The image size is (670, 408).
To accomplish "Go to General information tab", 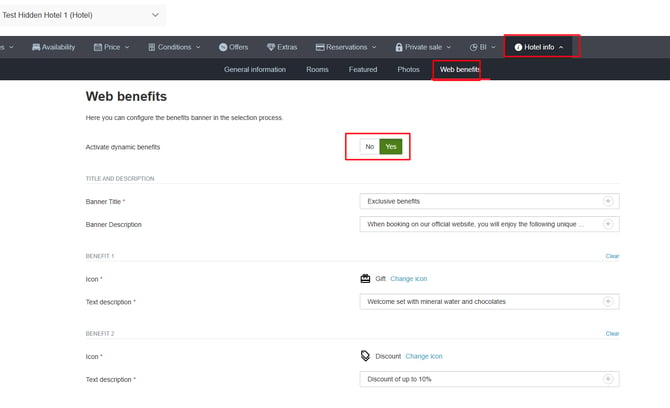I will coord(255,69).
